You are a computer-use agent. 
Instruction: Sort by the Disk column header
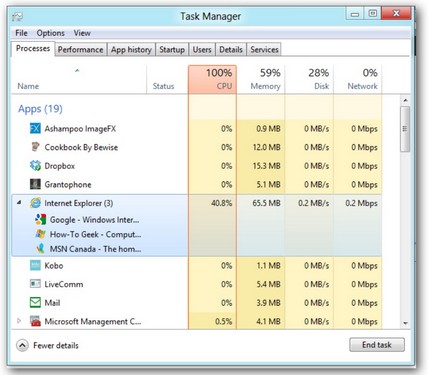pyautogui.click(x=309, y=79)
